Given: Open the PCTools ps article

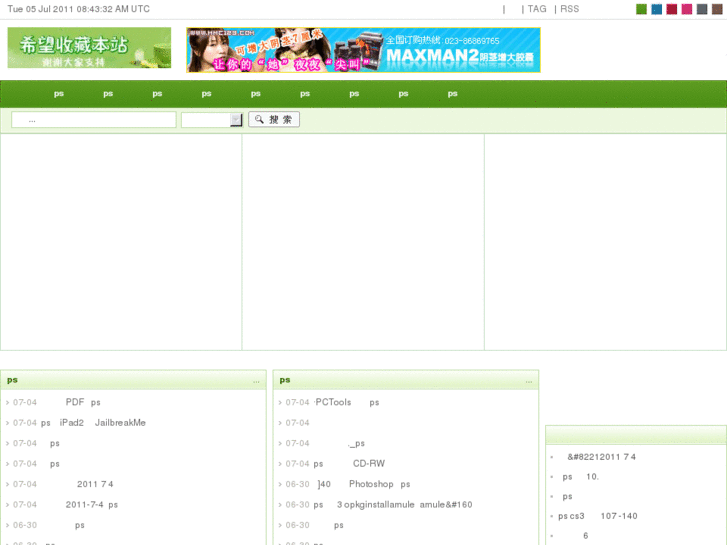Looking at the screenshot, I should click(x=347, y=402).
